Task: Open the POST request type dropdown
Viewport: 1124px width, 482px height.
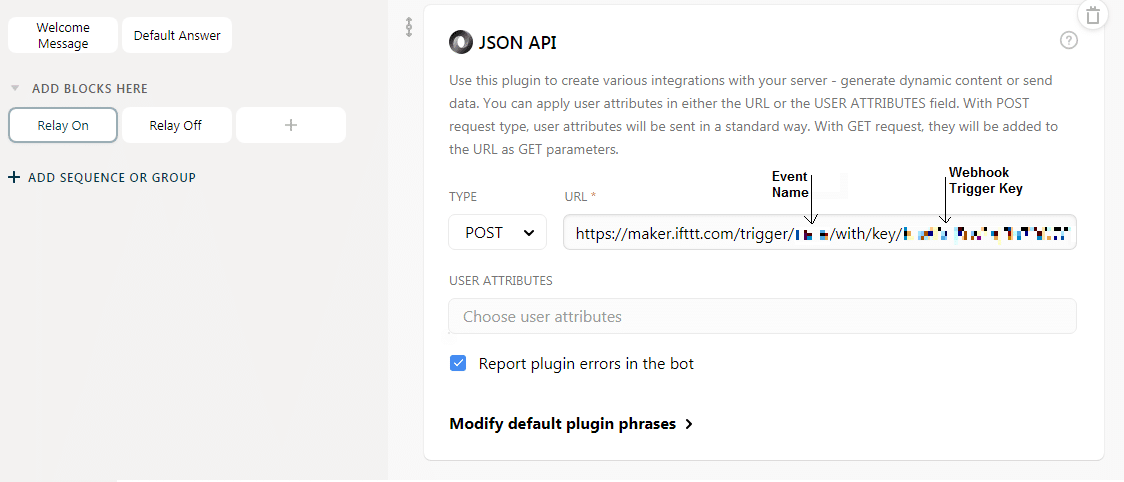Action: tap(497, 232)
